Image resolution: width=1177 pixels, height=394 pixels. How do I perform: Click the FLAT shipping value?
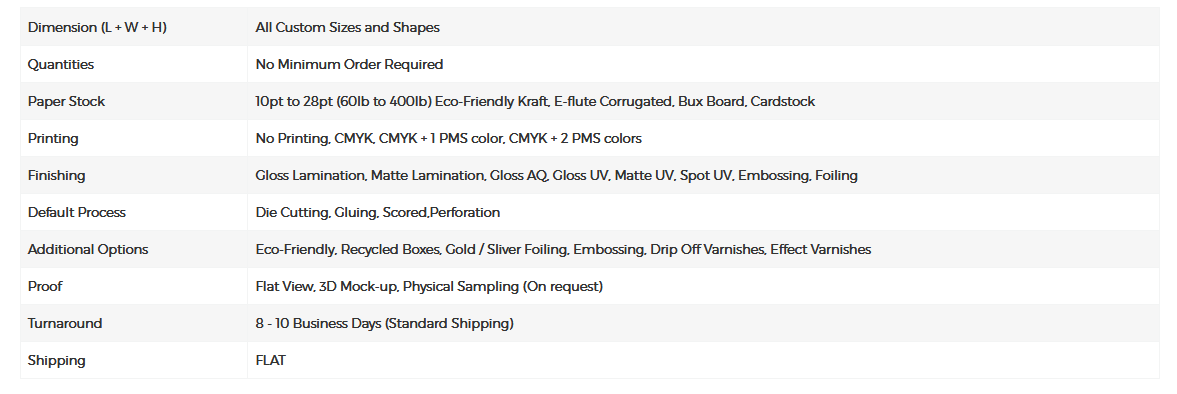pyautogui.click(x=270, y=360)
